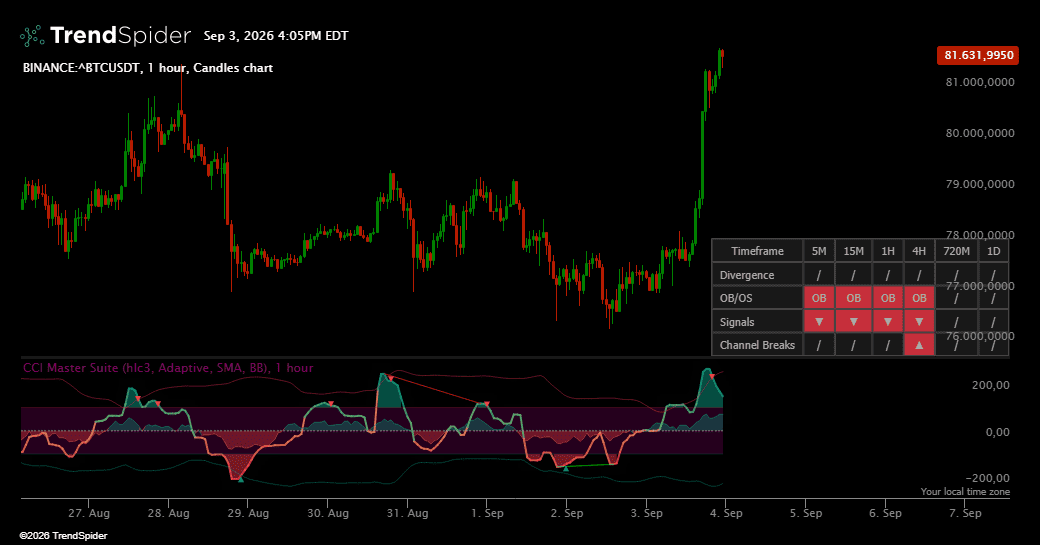Screen dimensions: 1040x545
Task: Click the current price tag 81.631,9950
Action: [x=978, y=55]
